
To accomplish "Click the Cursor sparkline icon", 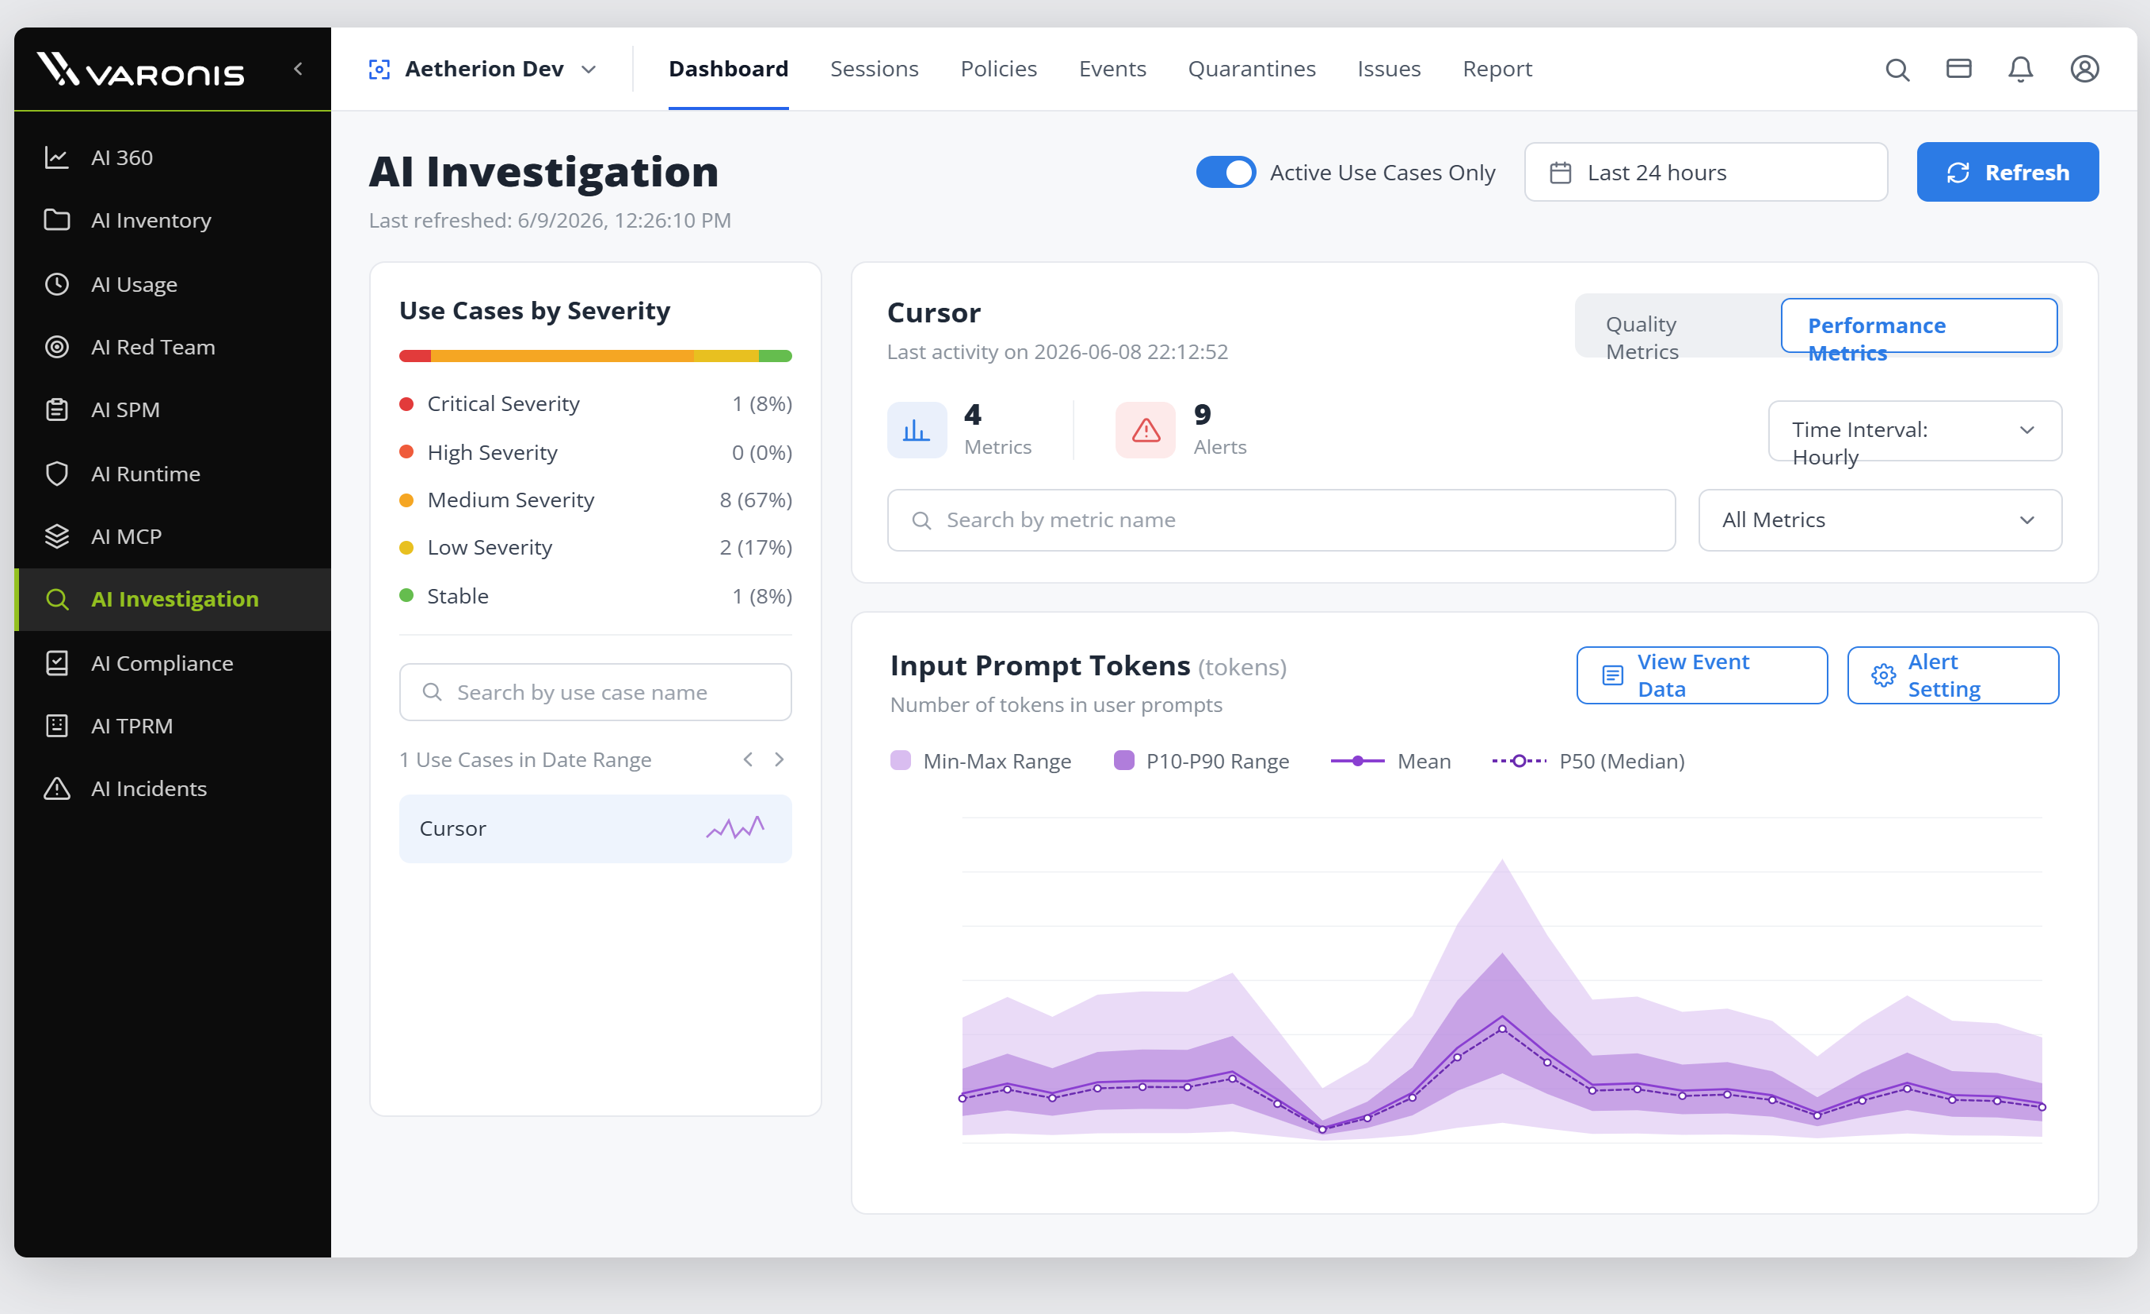I will click(735, 828).
